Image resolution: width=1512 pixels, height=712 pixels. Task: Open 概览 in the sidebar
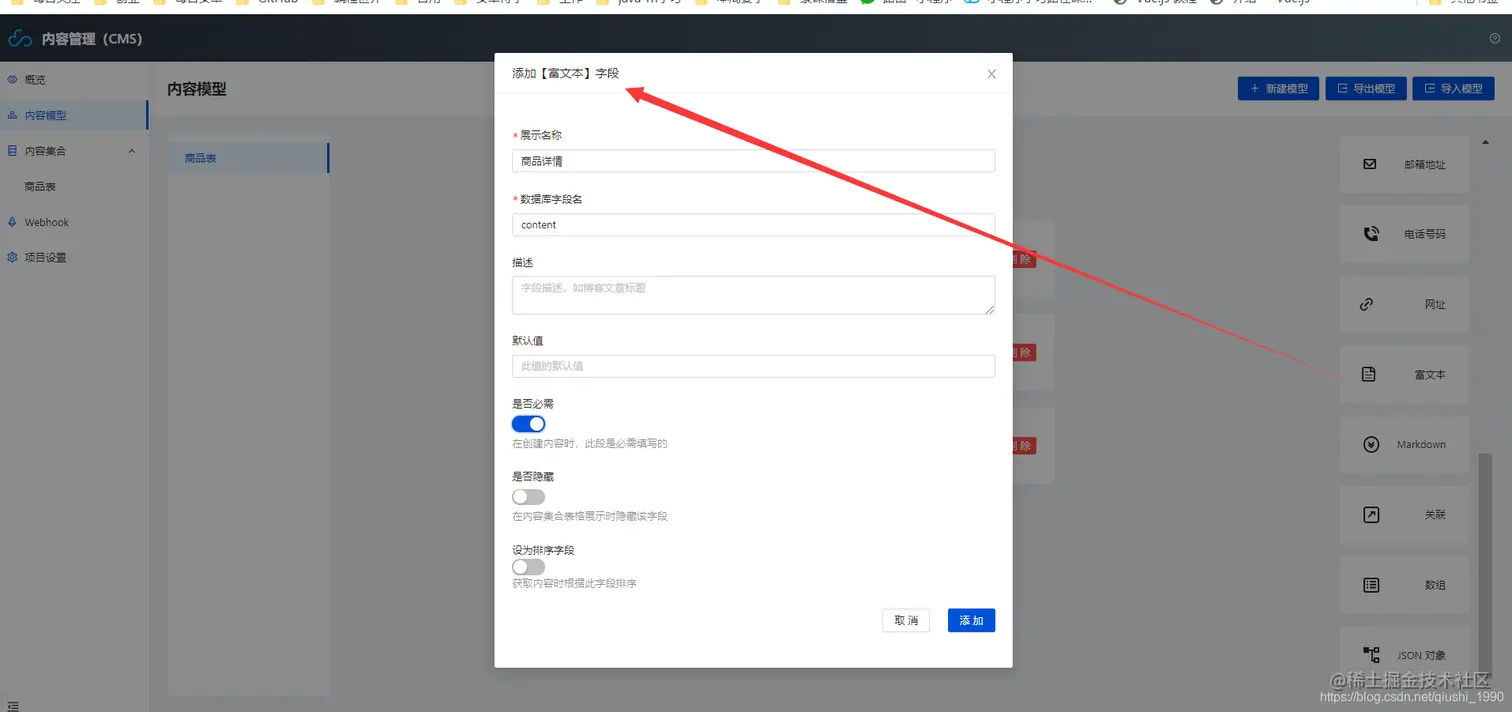(x=74, y=79)
